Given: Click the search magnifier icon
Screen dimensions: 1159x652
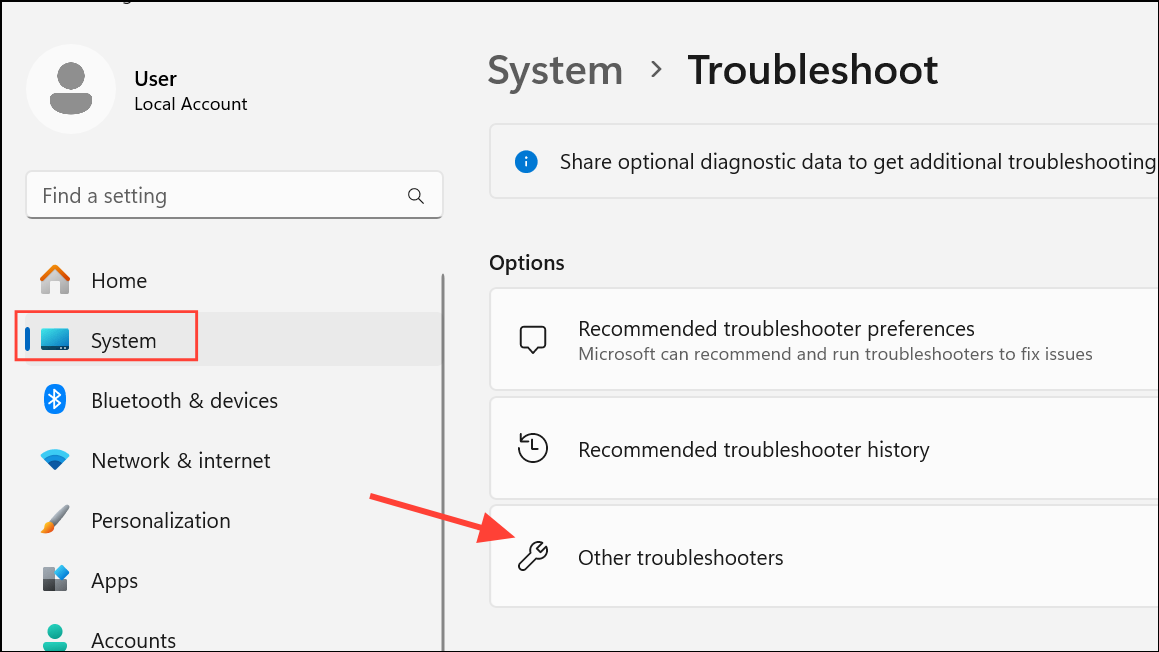Looking at the screenshot, I should 416,196.
